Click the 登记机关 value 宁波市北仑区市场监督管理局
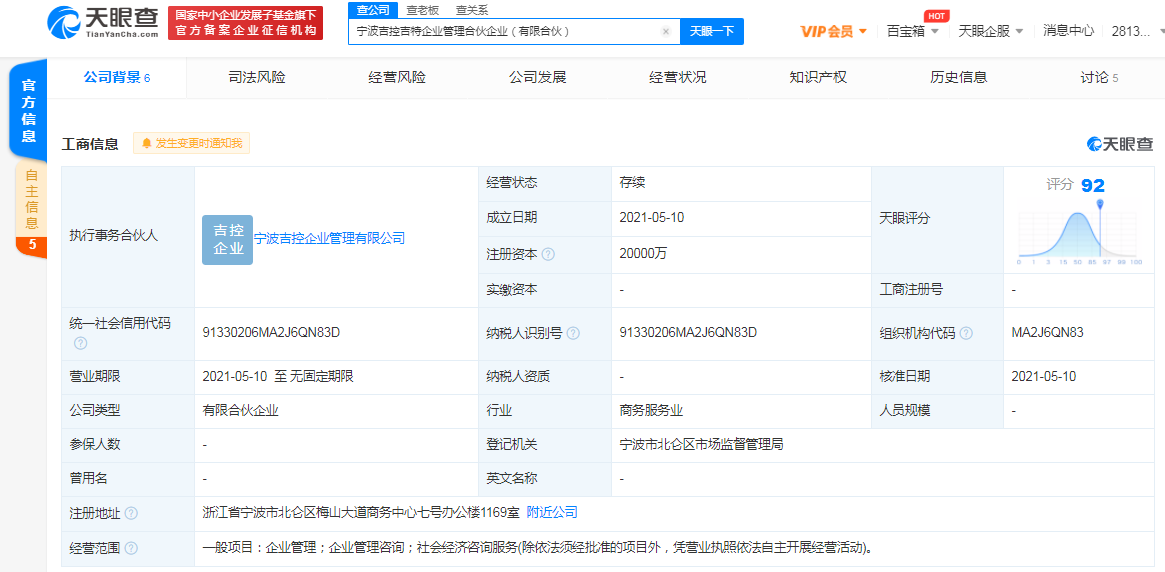This screenshot has height=572, width=1165. tap(701, 445)
